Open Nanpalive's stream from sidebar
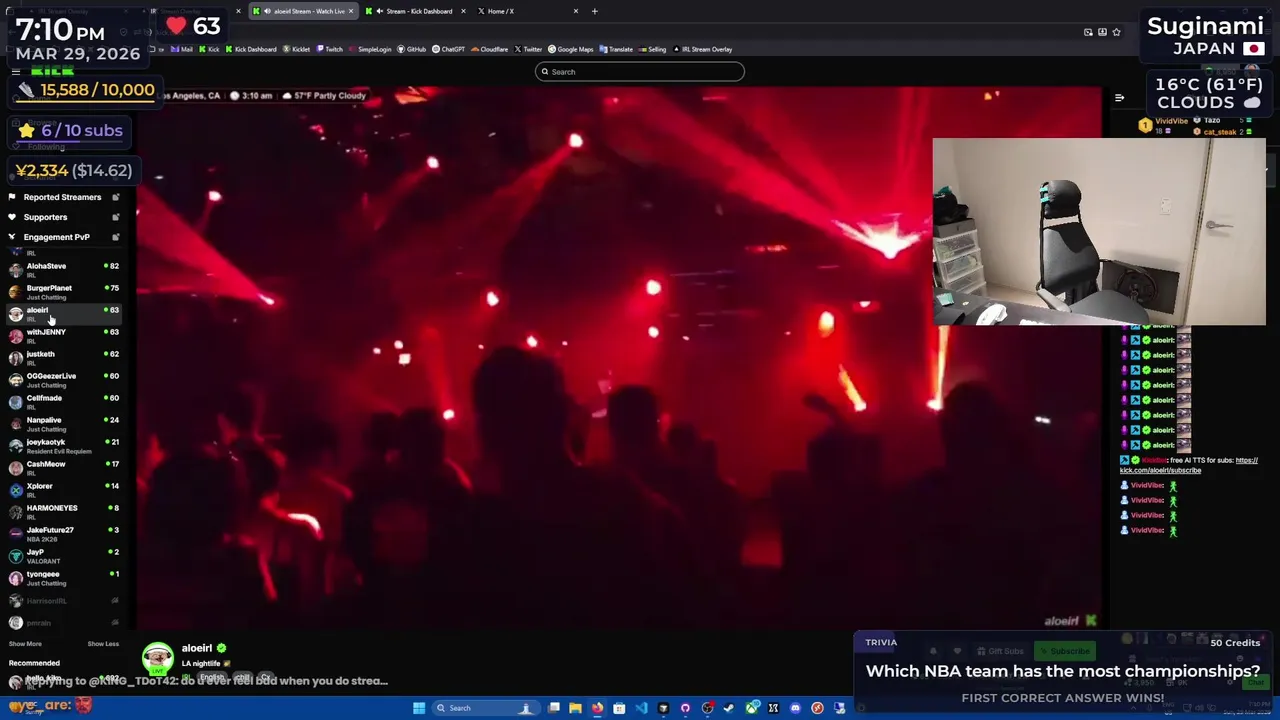 [x=63, y=423]
